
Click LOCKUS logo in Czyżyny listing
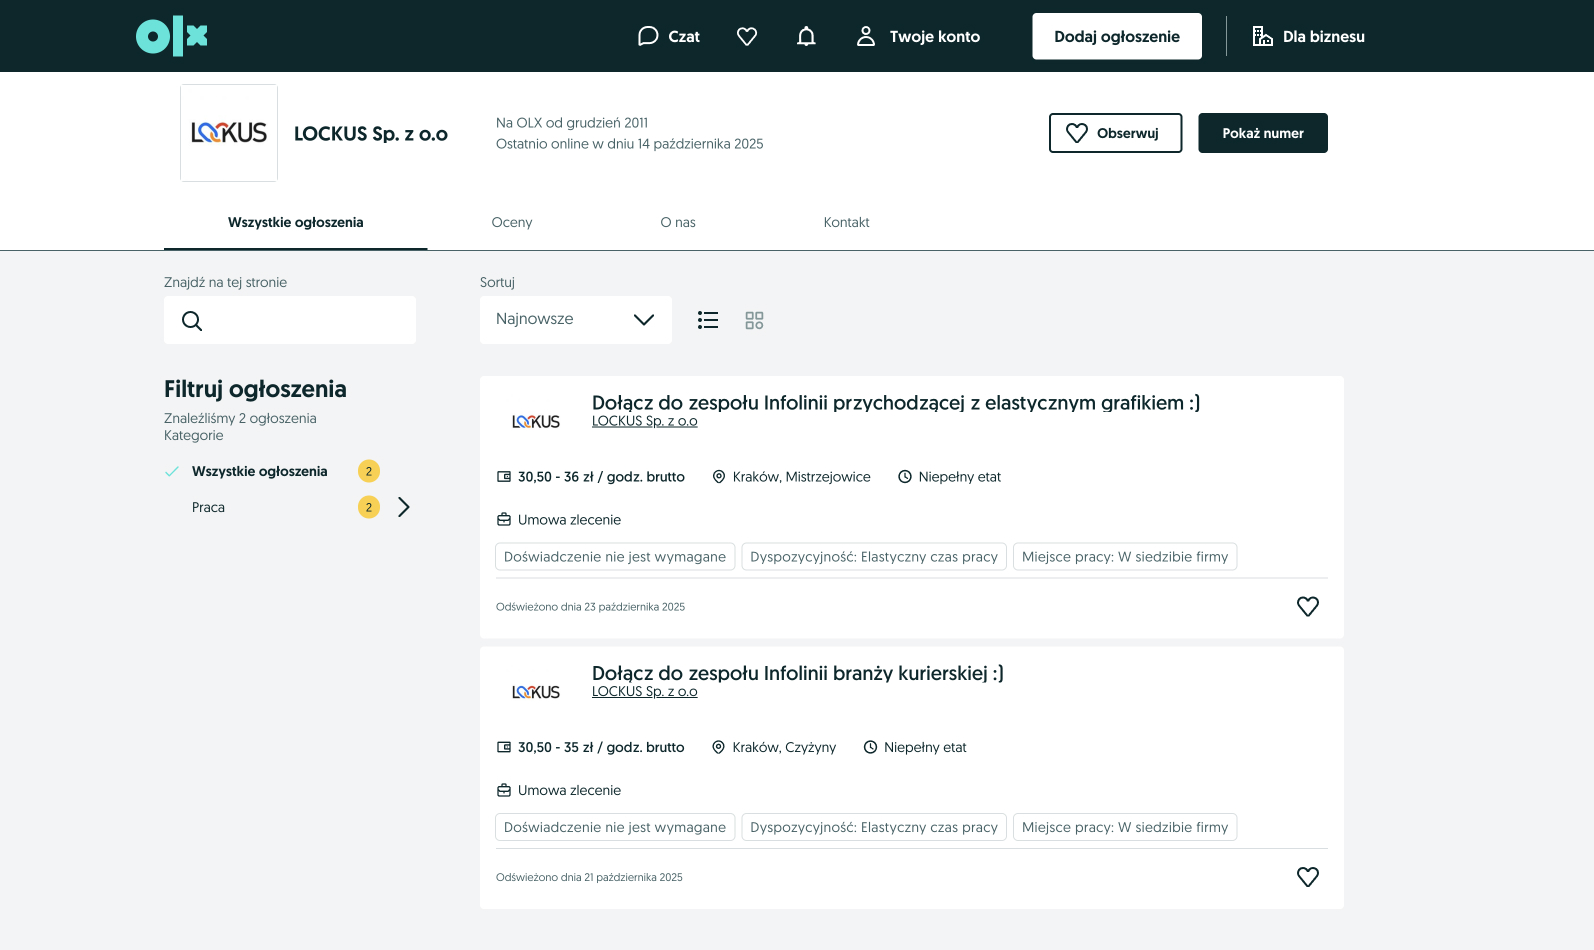click(x=536, y=692)
